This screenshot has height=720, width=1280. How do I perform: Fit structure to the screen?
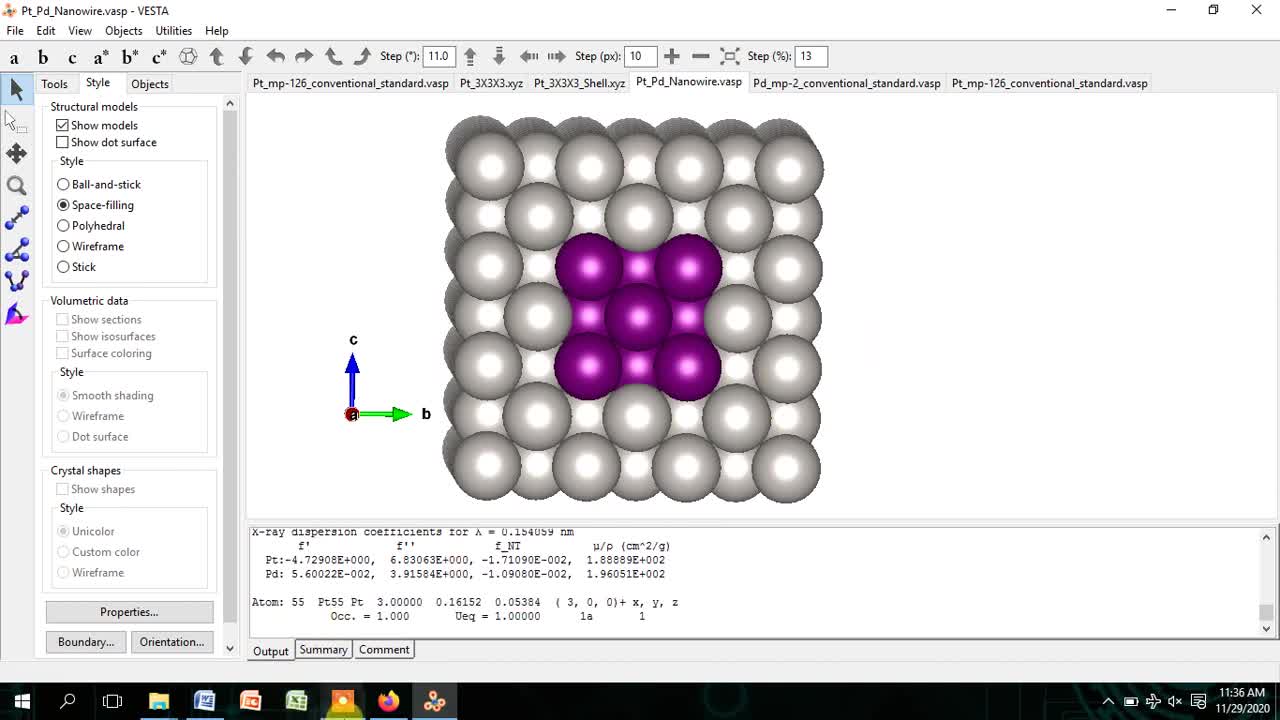pos(730,57)
